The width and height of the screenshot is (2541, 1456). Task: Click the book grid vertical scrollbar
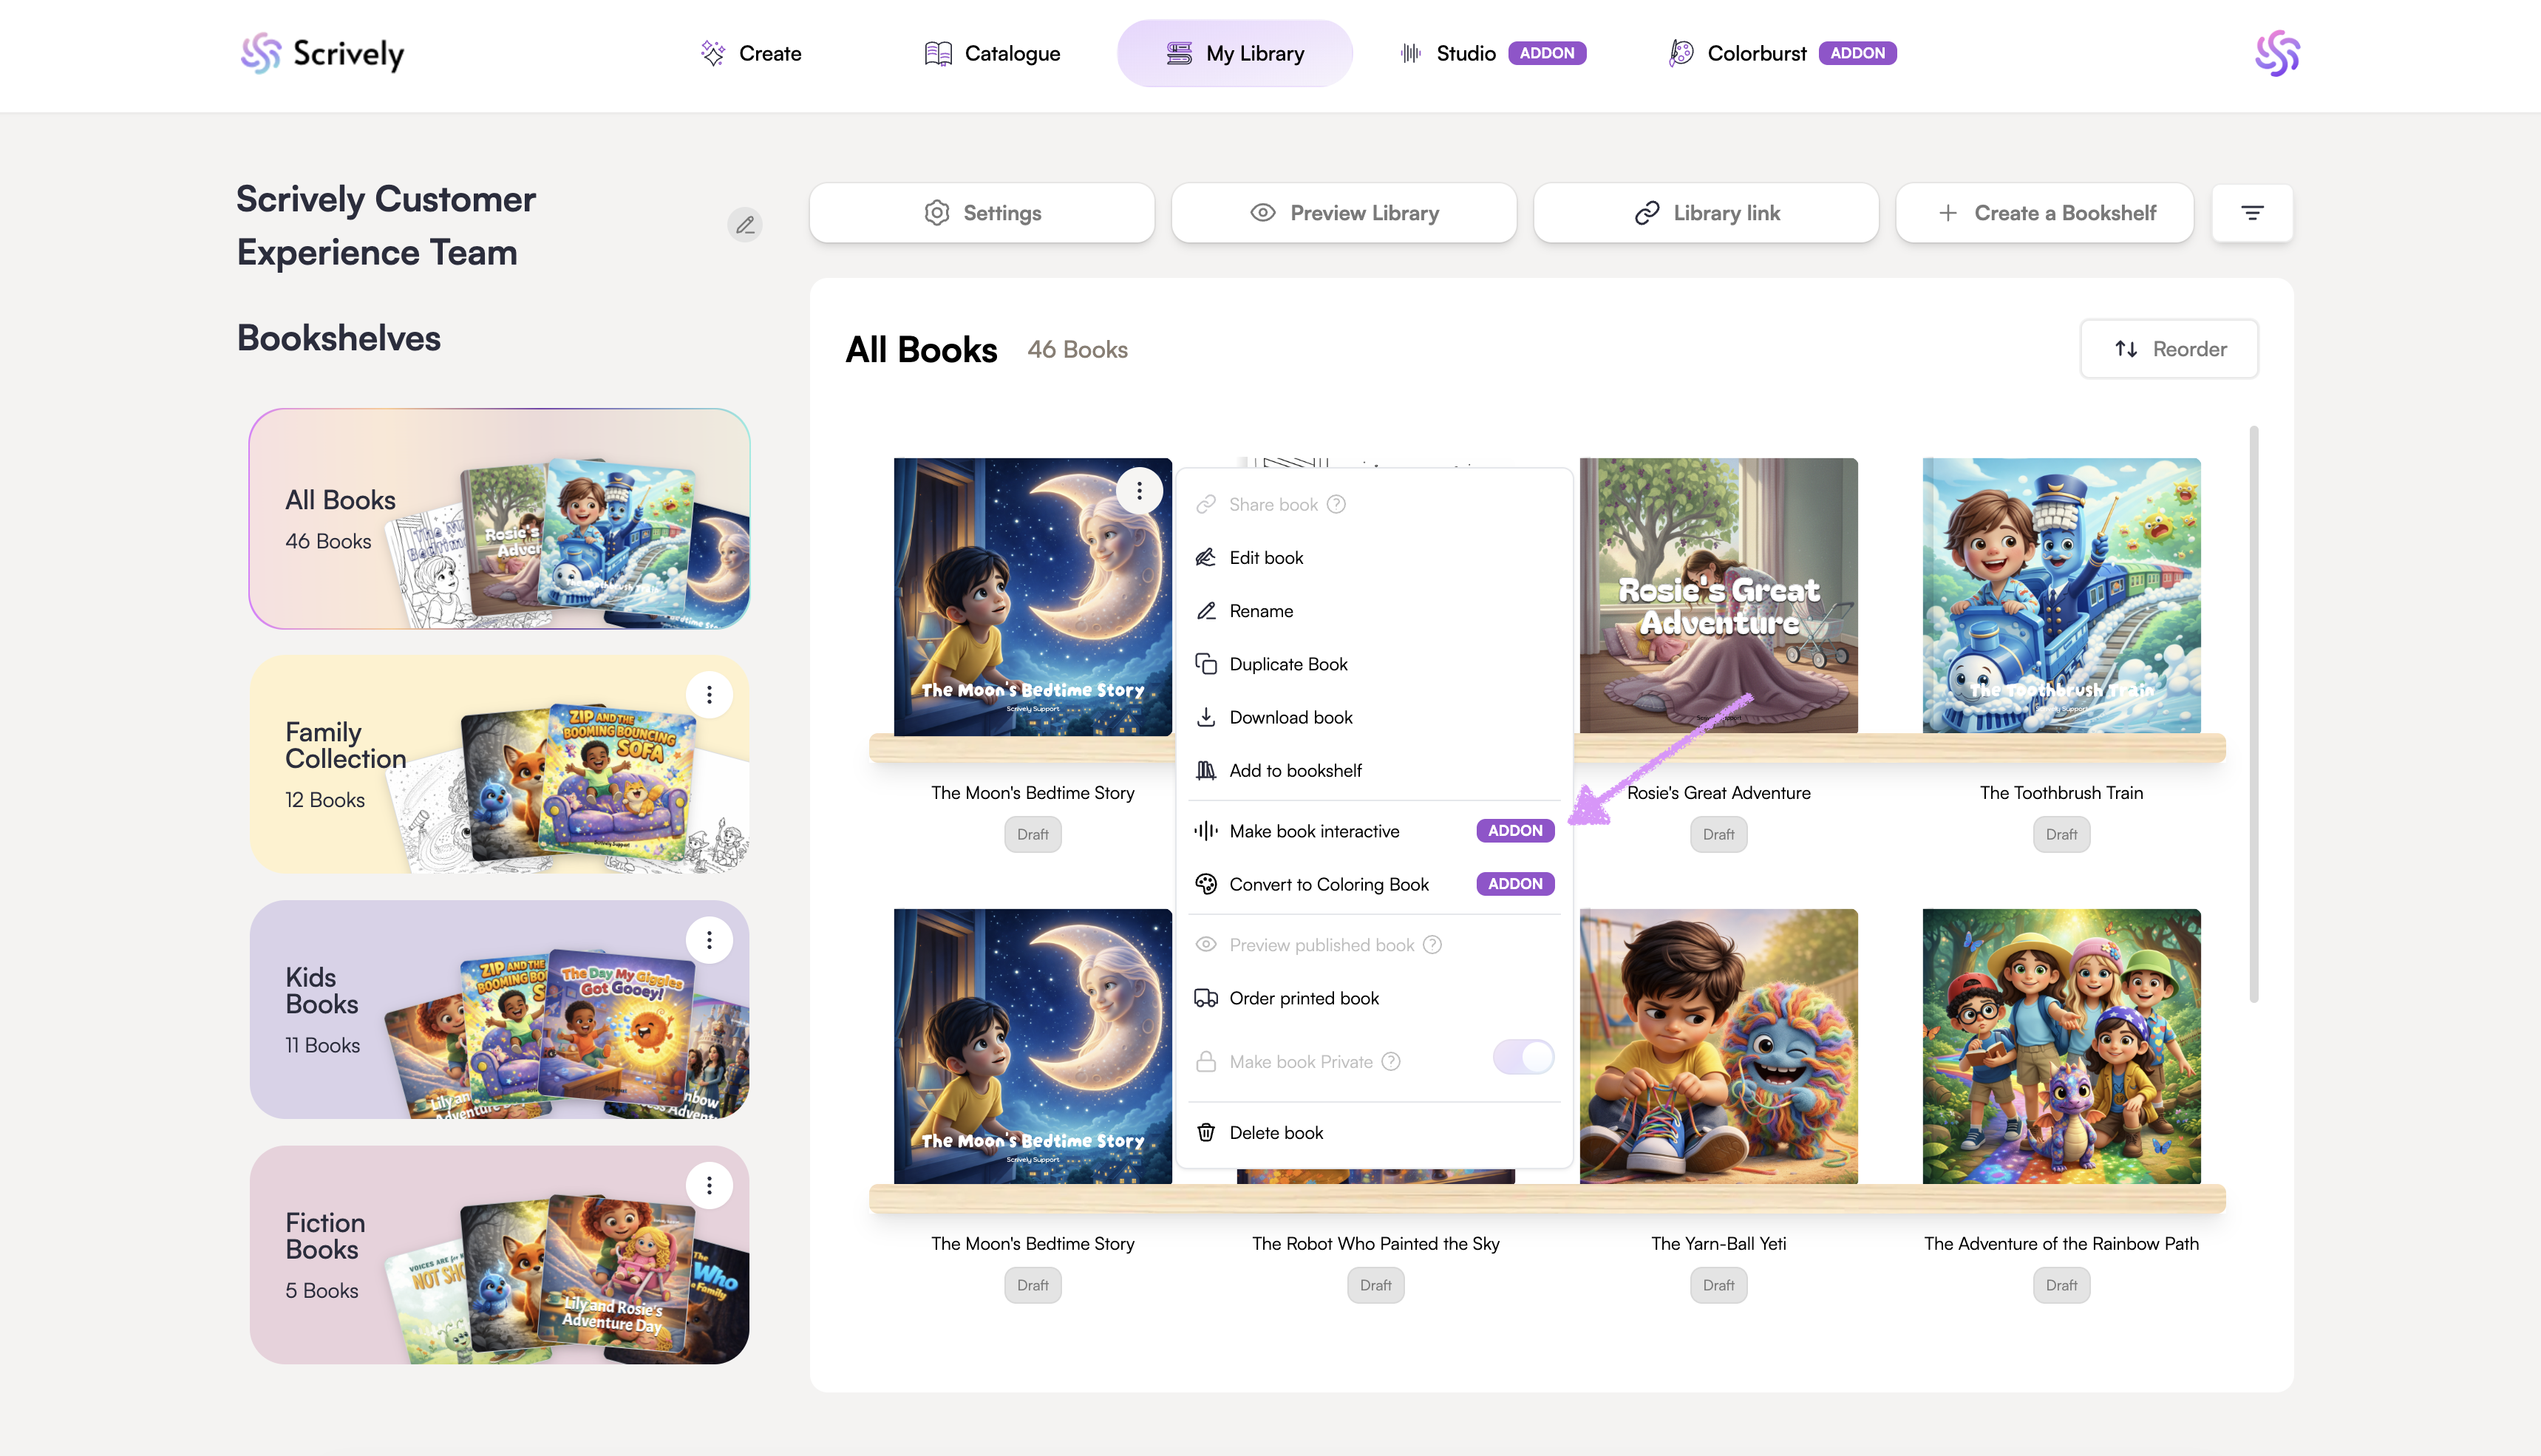(2254, 713)
